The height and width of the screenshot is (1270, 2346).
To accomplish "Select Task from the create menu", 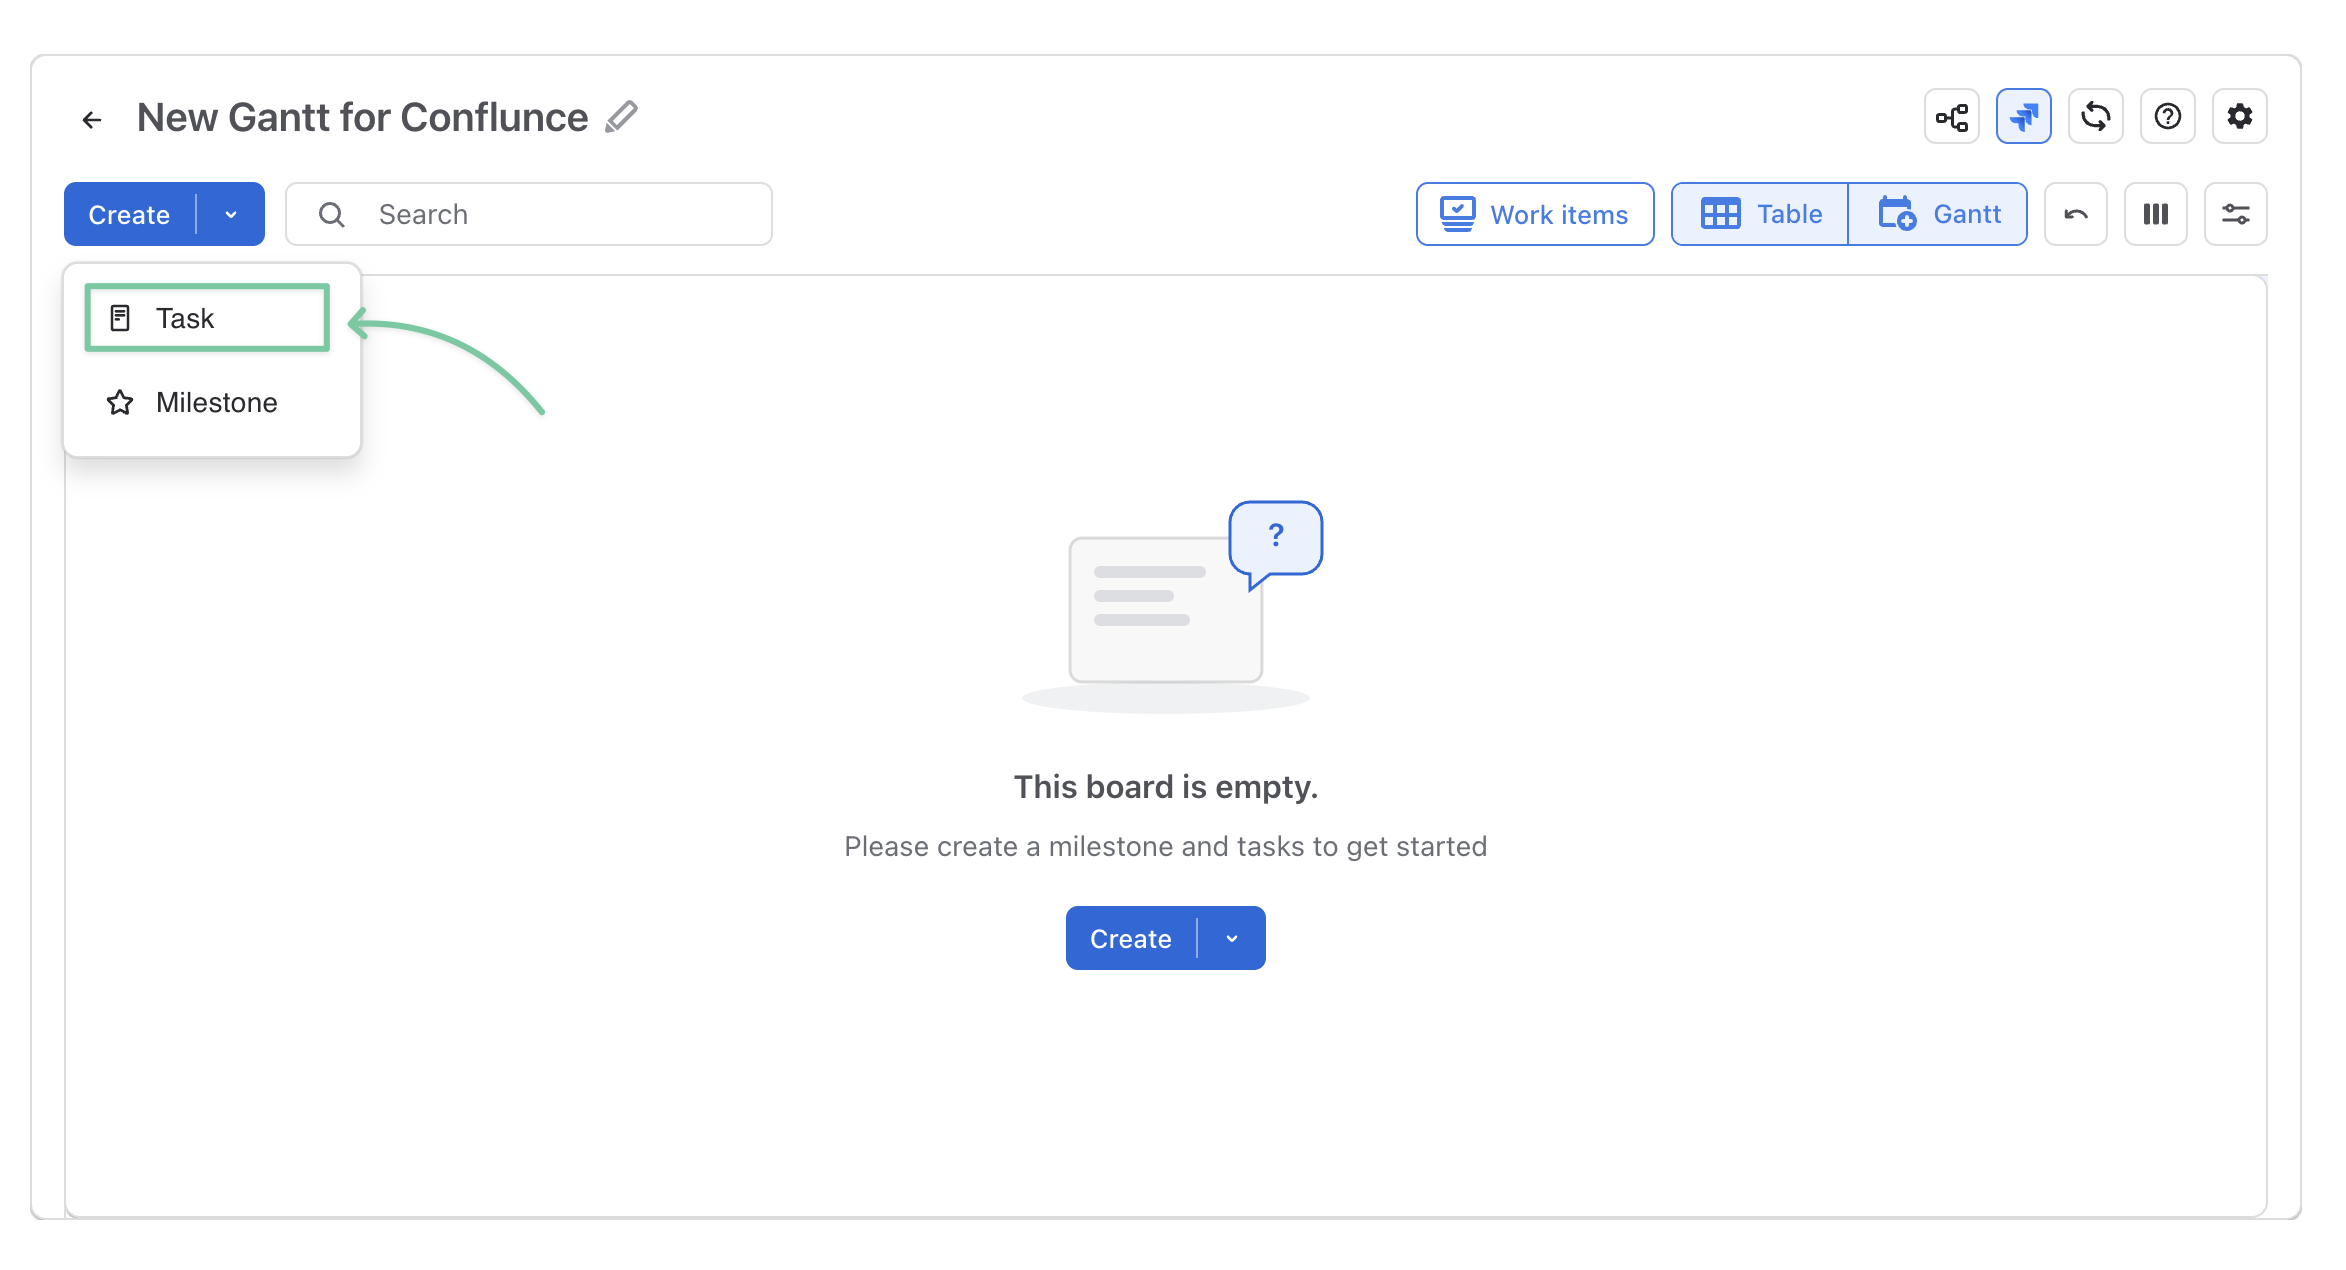I will 207,318.
